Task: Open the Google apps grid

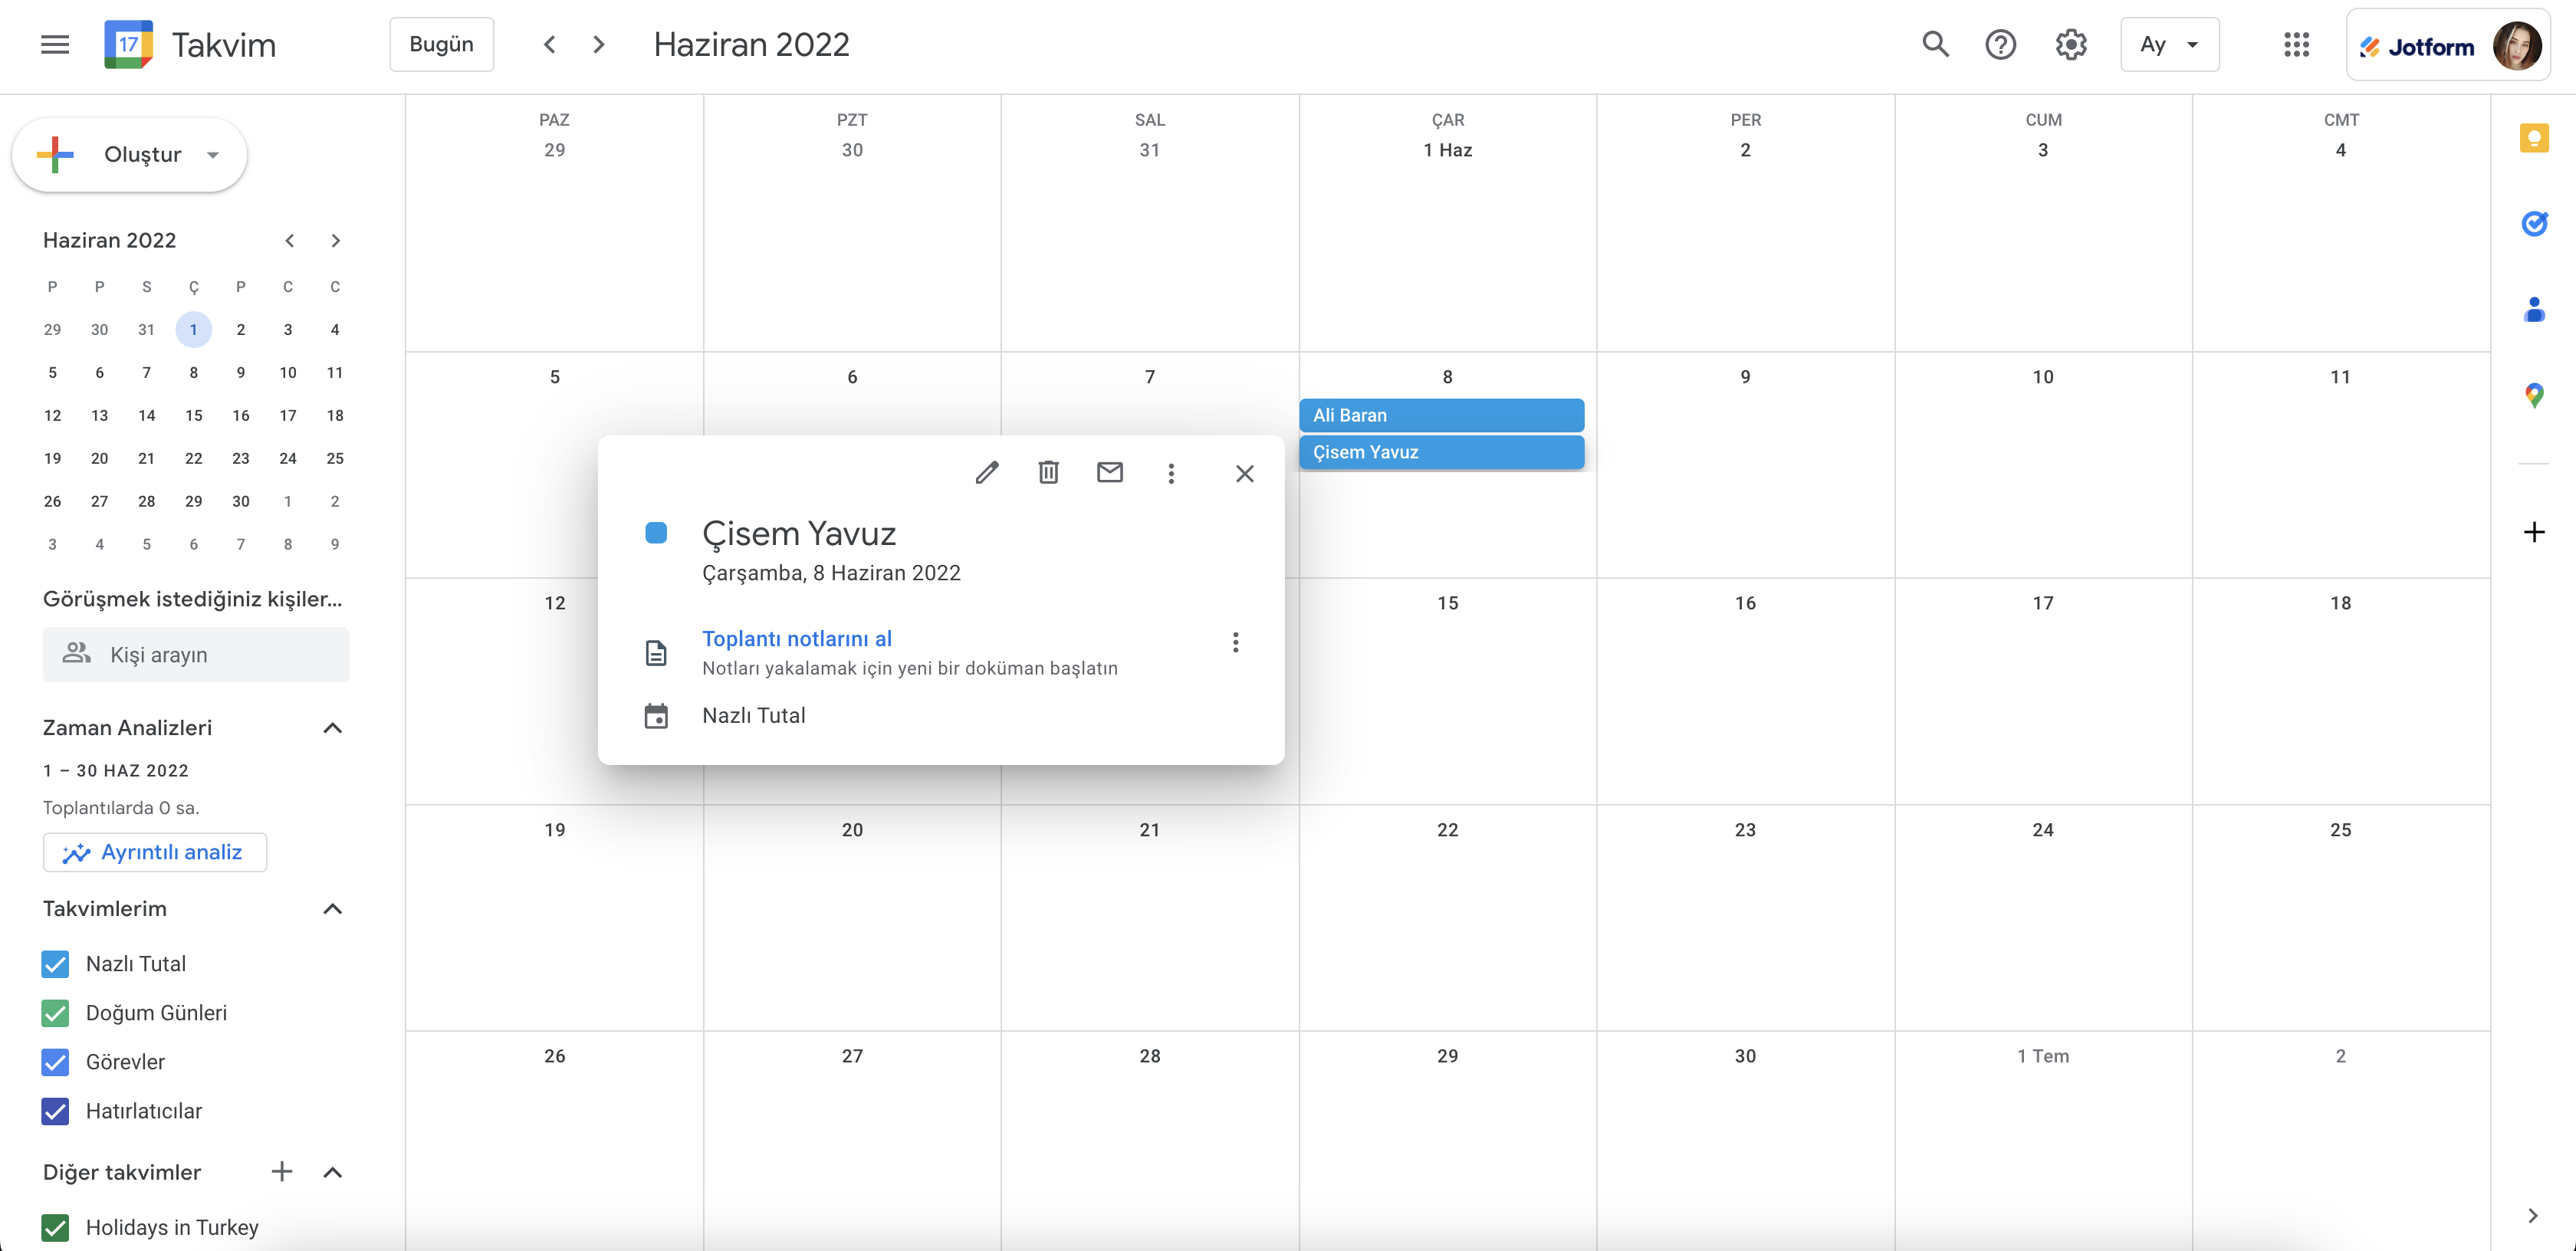Action: click(x=2296, y=45)
